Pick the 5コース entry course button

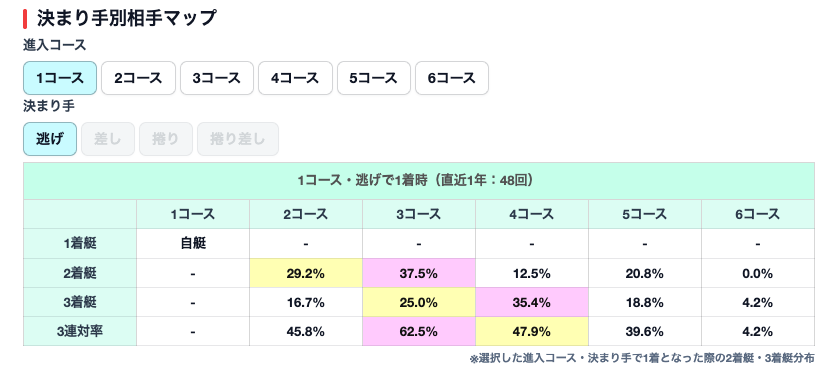tap(373, 78)
